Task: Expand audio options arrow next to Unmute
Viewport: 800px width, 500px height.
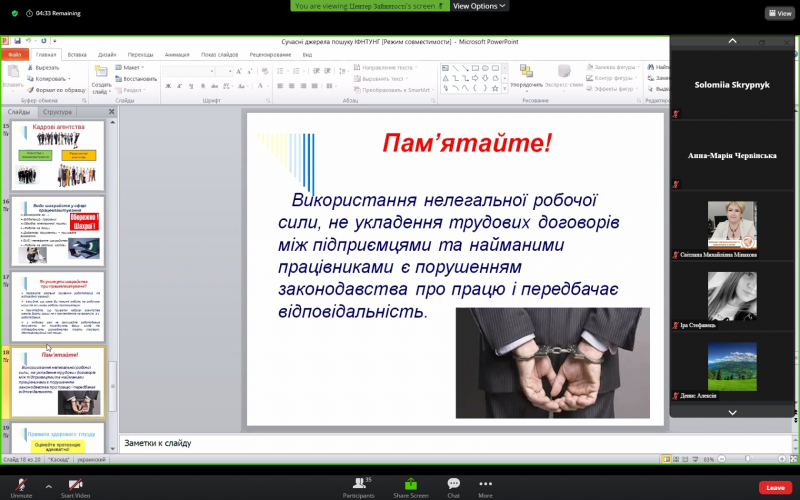Action: pos(48,486)
